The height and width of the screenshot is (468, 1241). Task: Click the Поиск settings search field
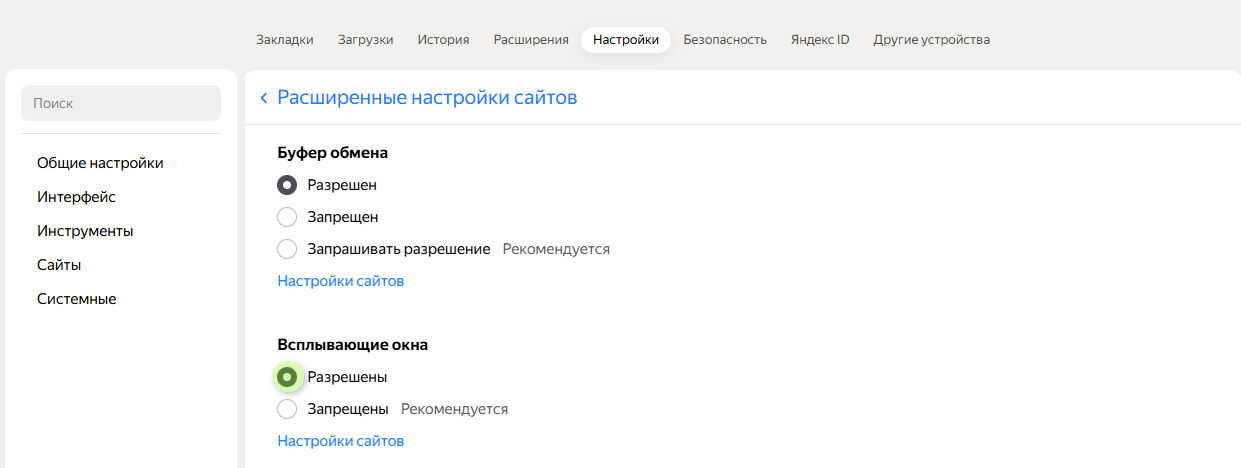click(121, 103)
